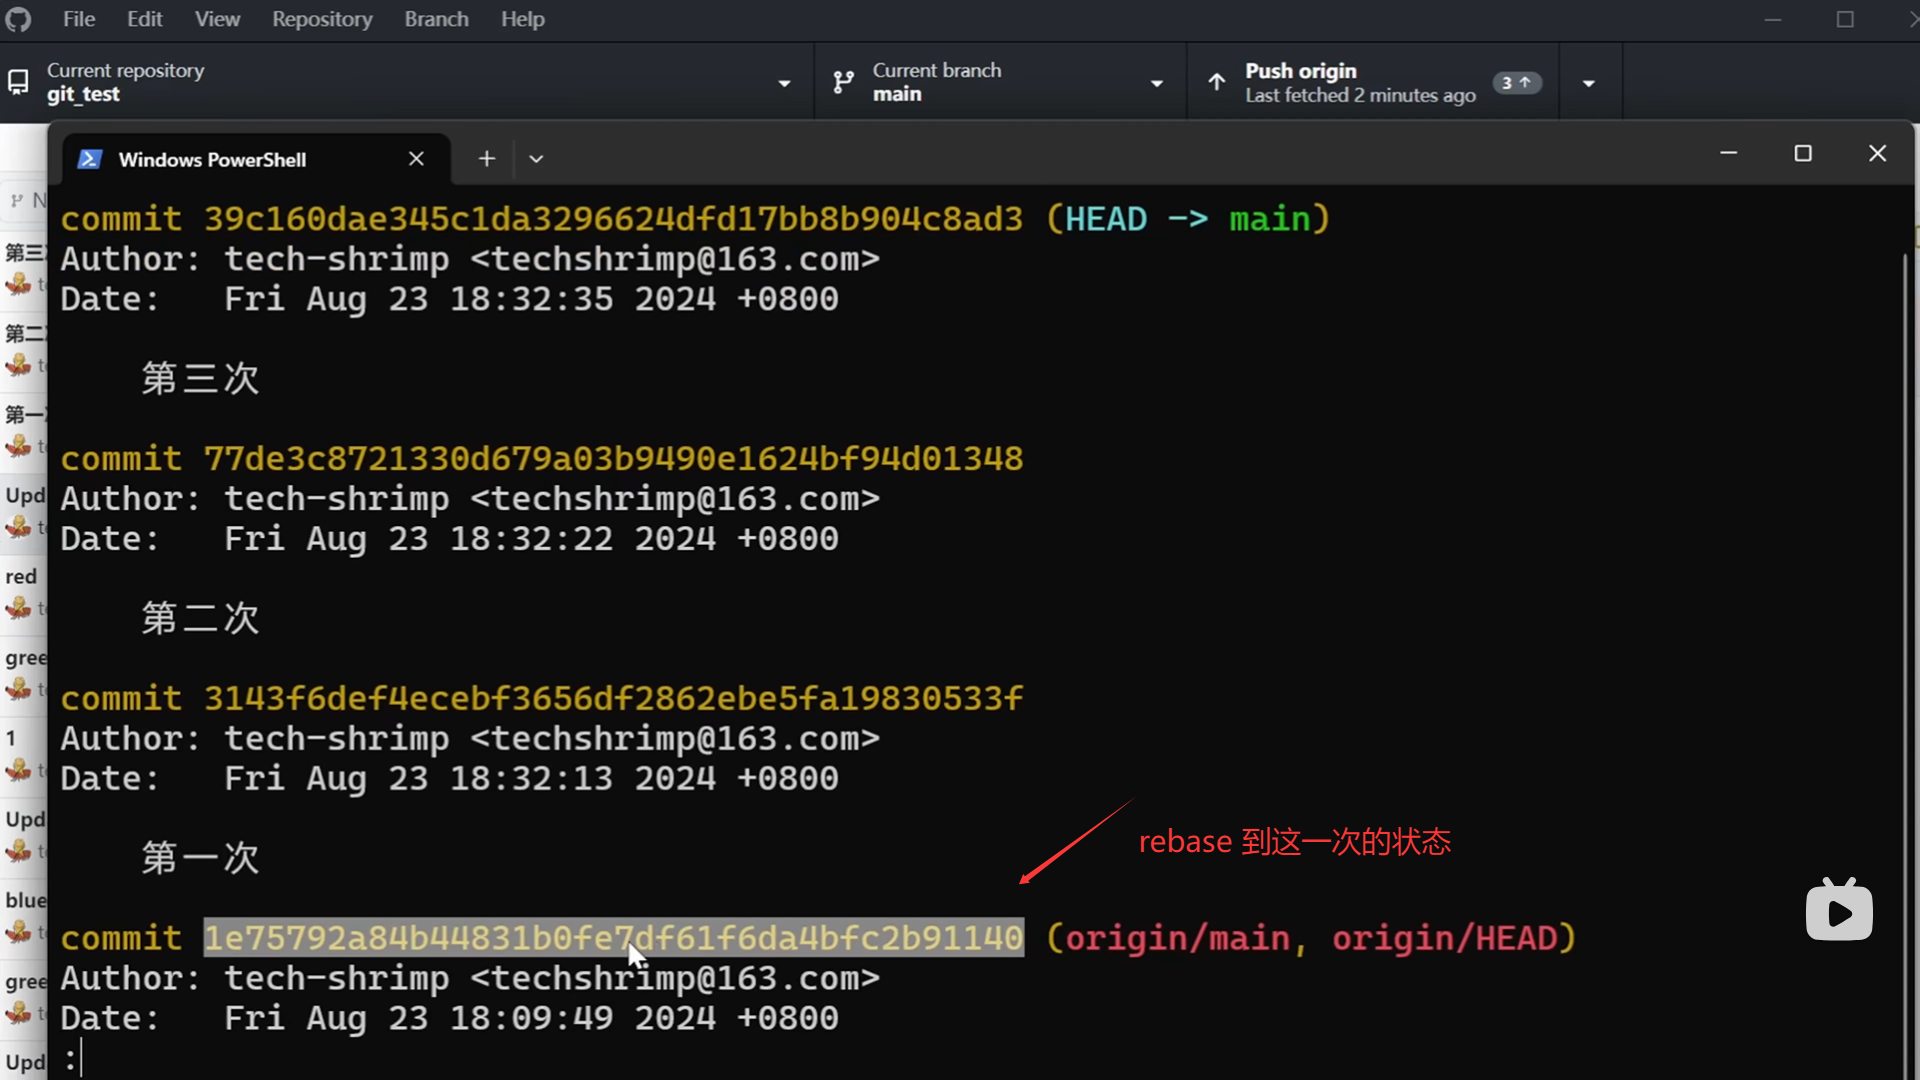The image size is (1920, 1080).
Task: Click the highlighted 1e75792a commit hash
Action: coord(613,938)
